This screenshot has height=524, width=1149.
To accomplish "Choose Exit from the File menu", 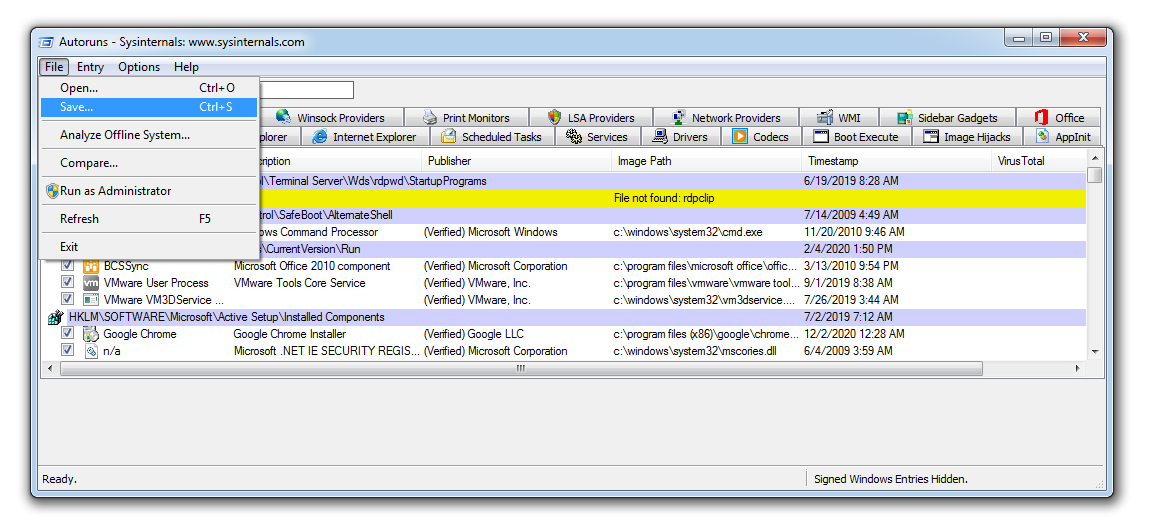I will 149,246.
